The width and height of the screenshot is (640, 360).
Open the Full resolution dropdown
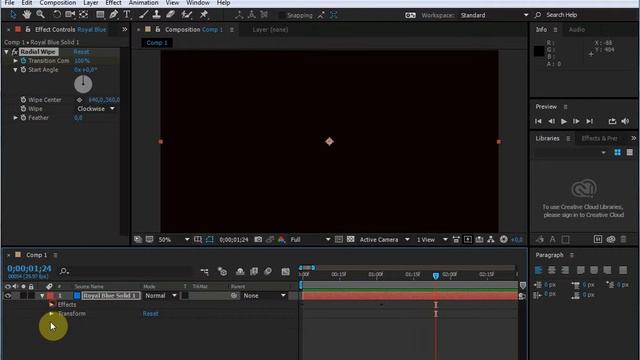(x=310, y=240)
